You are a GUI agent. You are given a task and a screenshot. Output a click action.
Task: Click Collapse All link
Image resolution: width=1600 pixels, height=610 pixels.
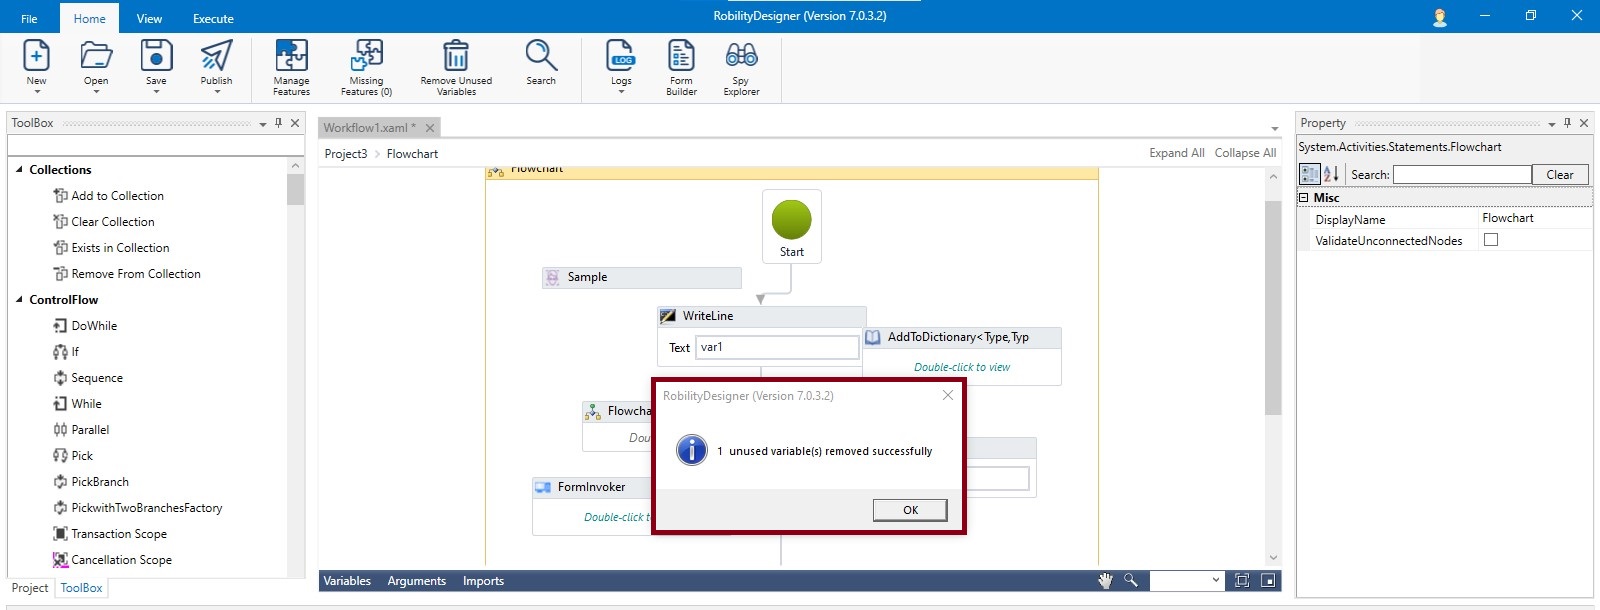(x=1245, y=153)
